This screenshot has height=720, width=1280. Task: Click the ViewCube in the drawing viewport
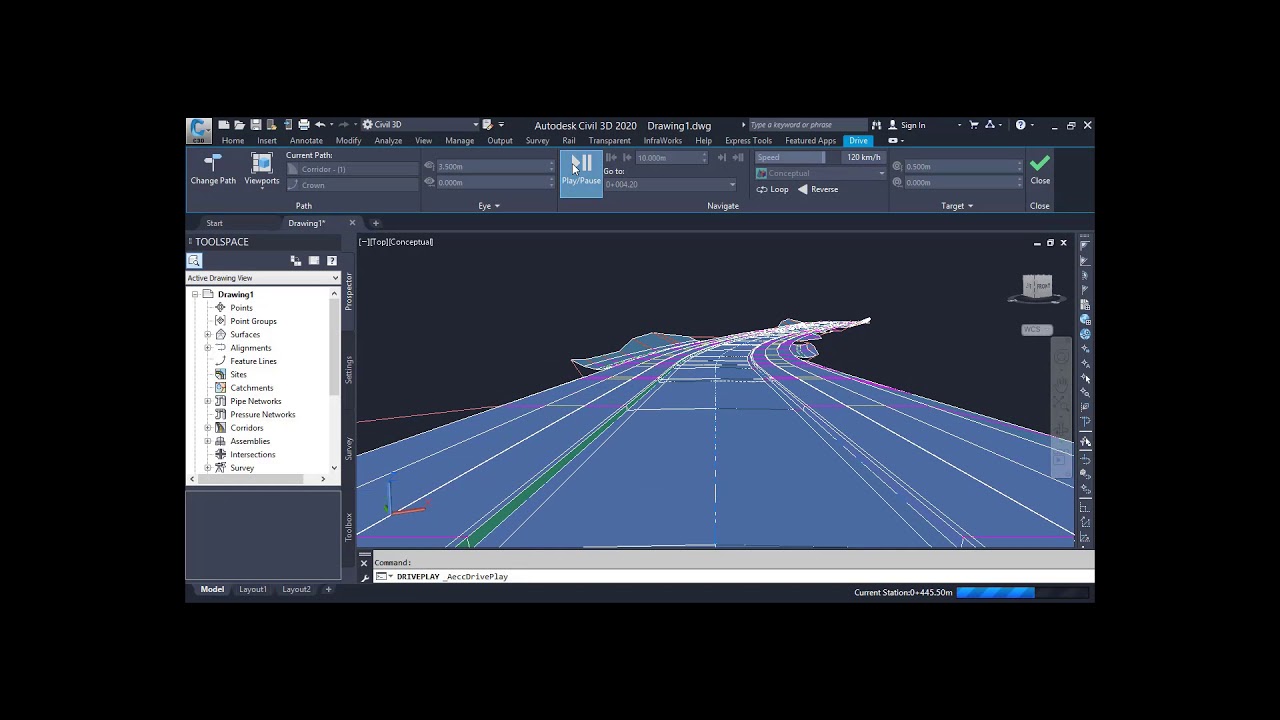(x=1037, y=288)
